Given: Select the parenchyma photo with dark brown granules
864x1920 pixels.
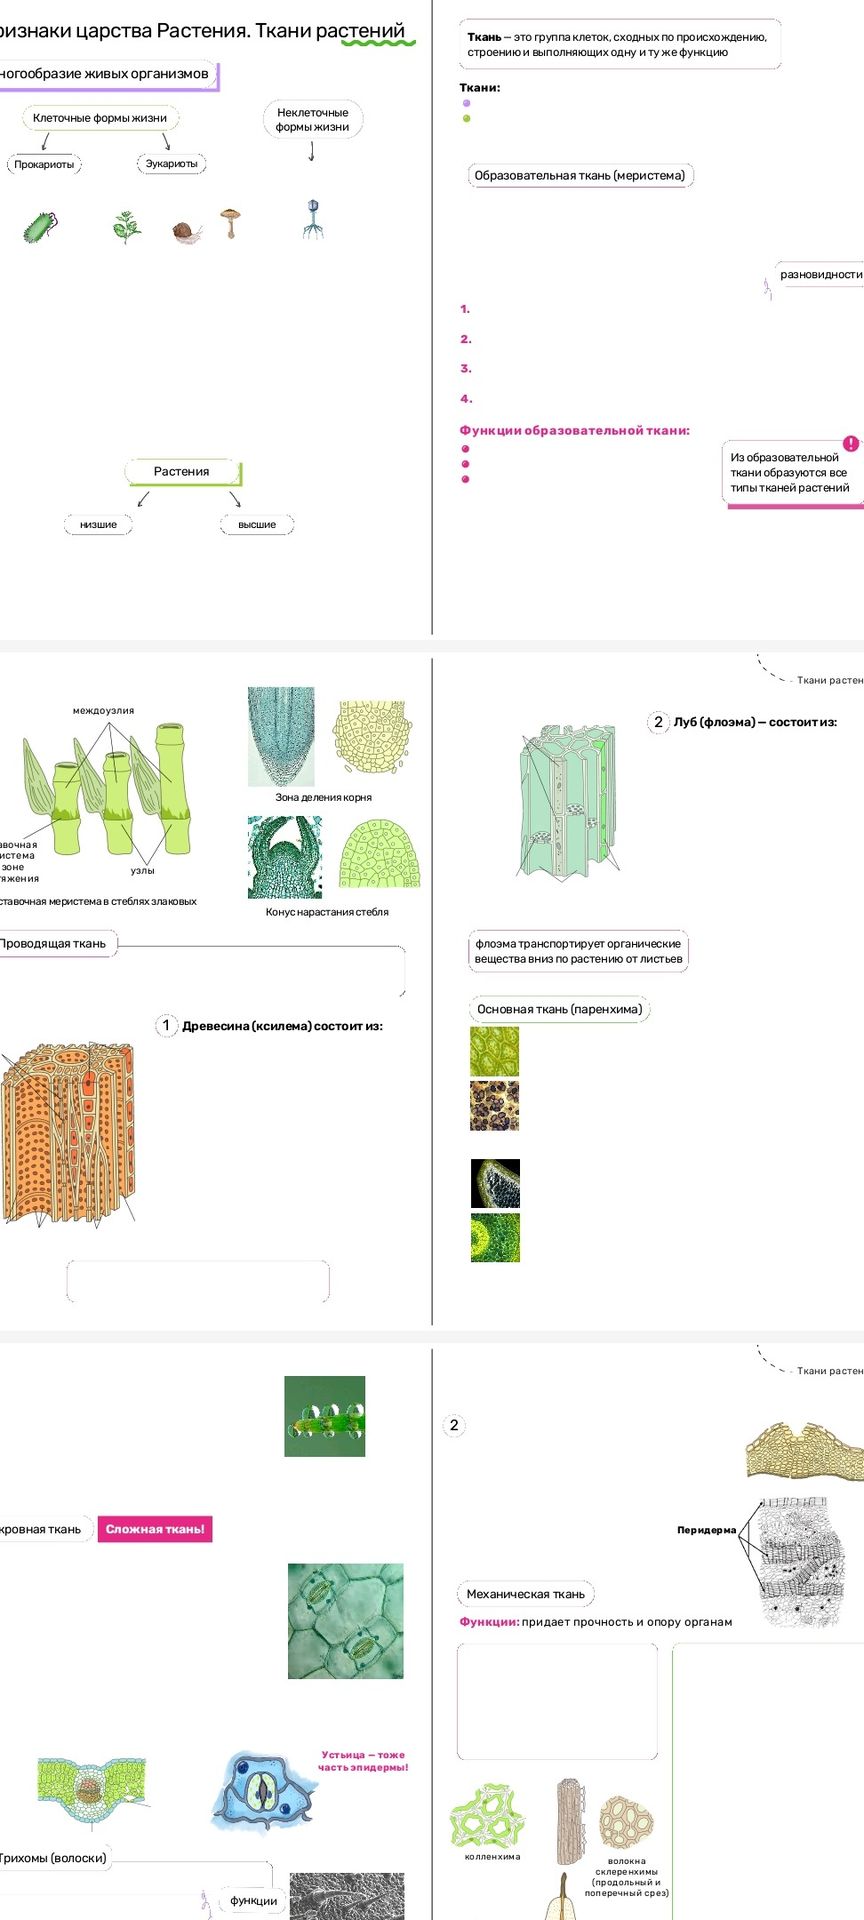Looking at the screenshot, I should [495, 1106].
